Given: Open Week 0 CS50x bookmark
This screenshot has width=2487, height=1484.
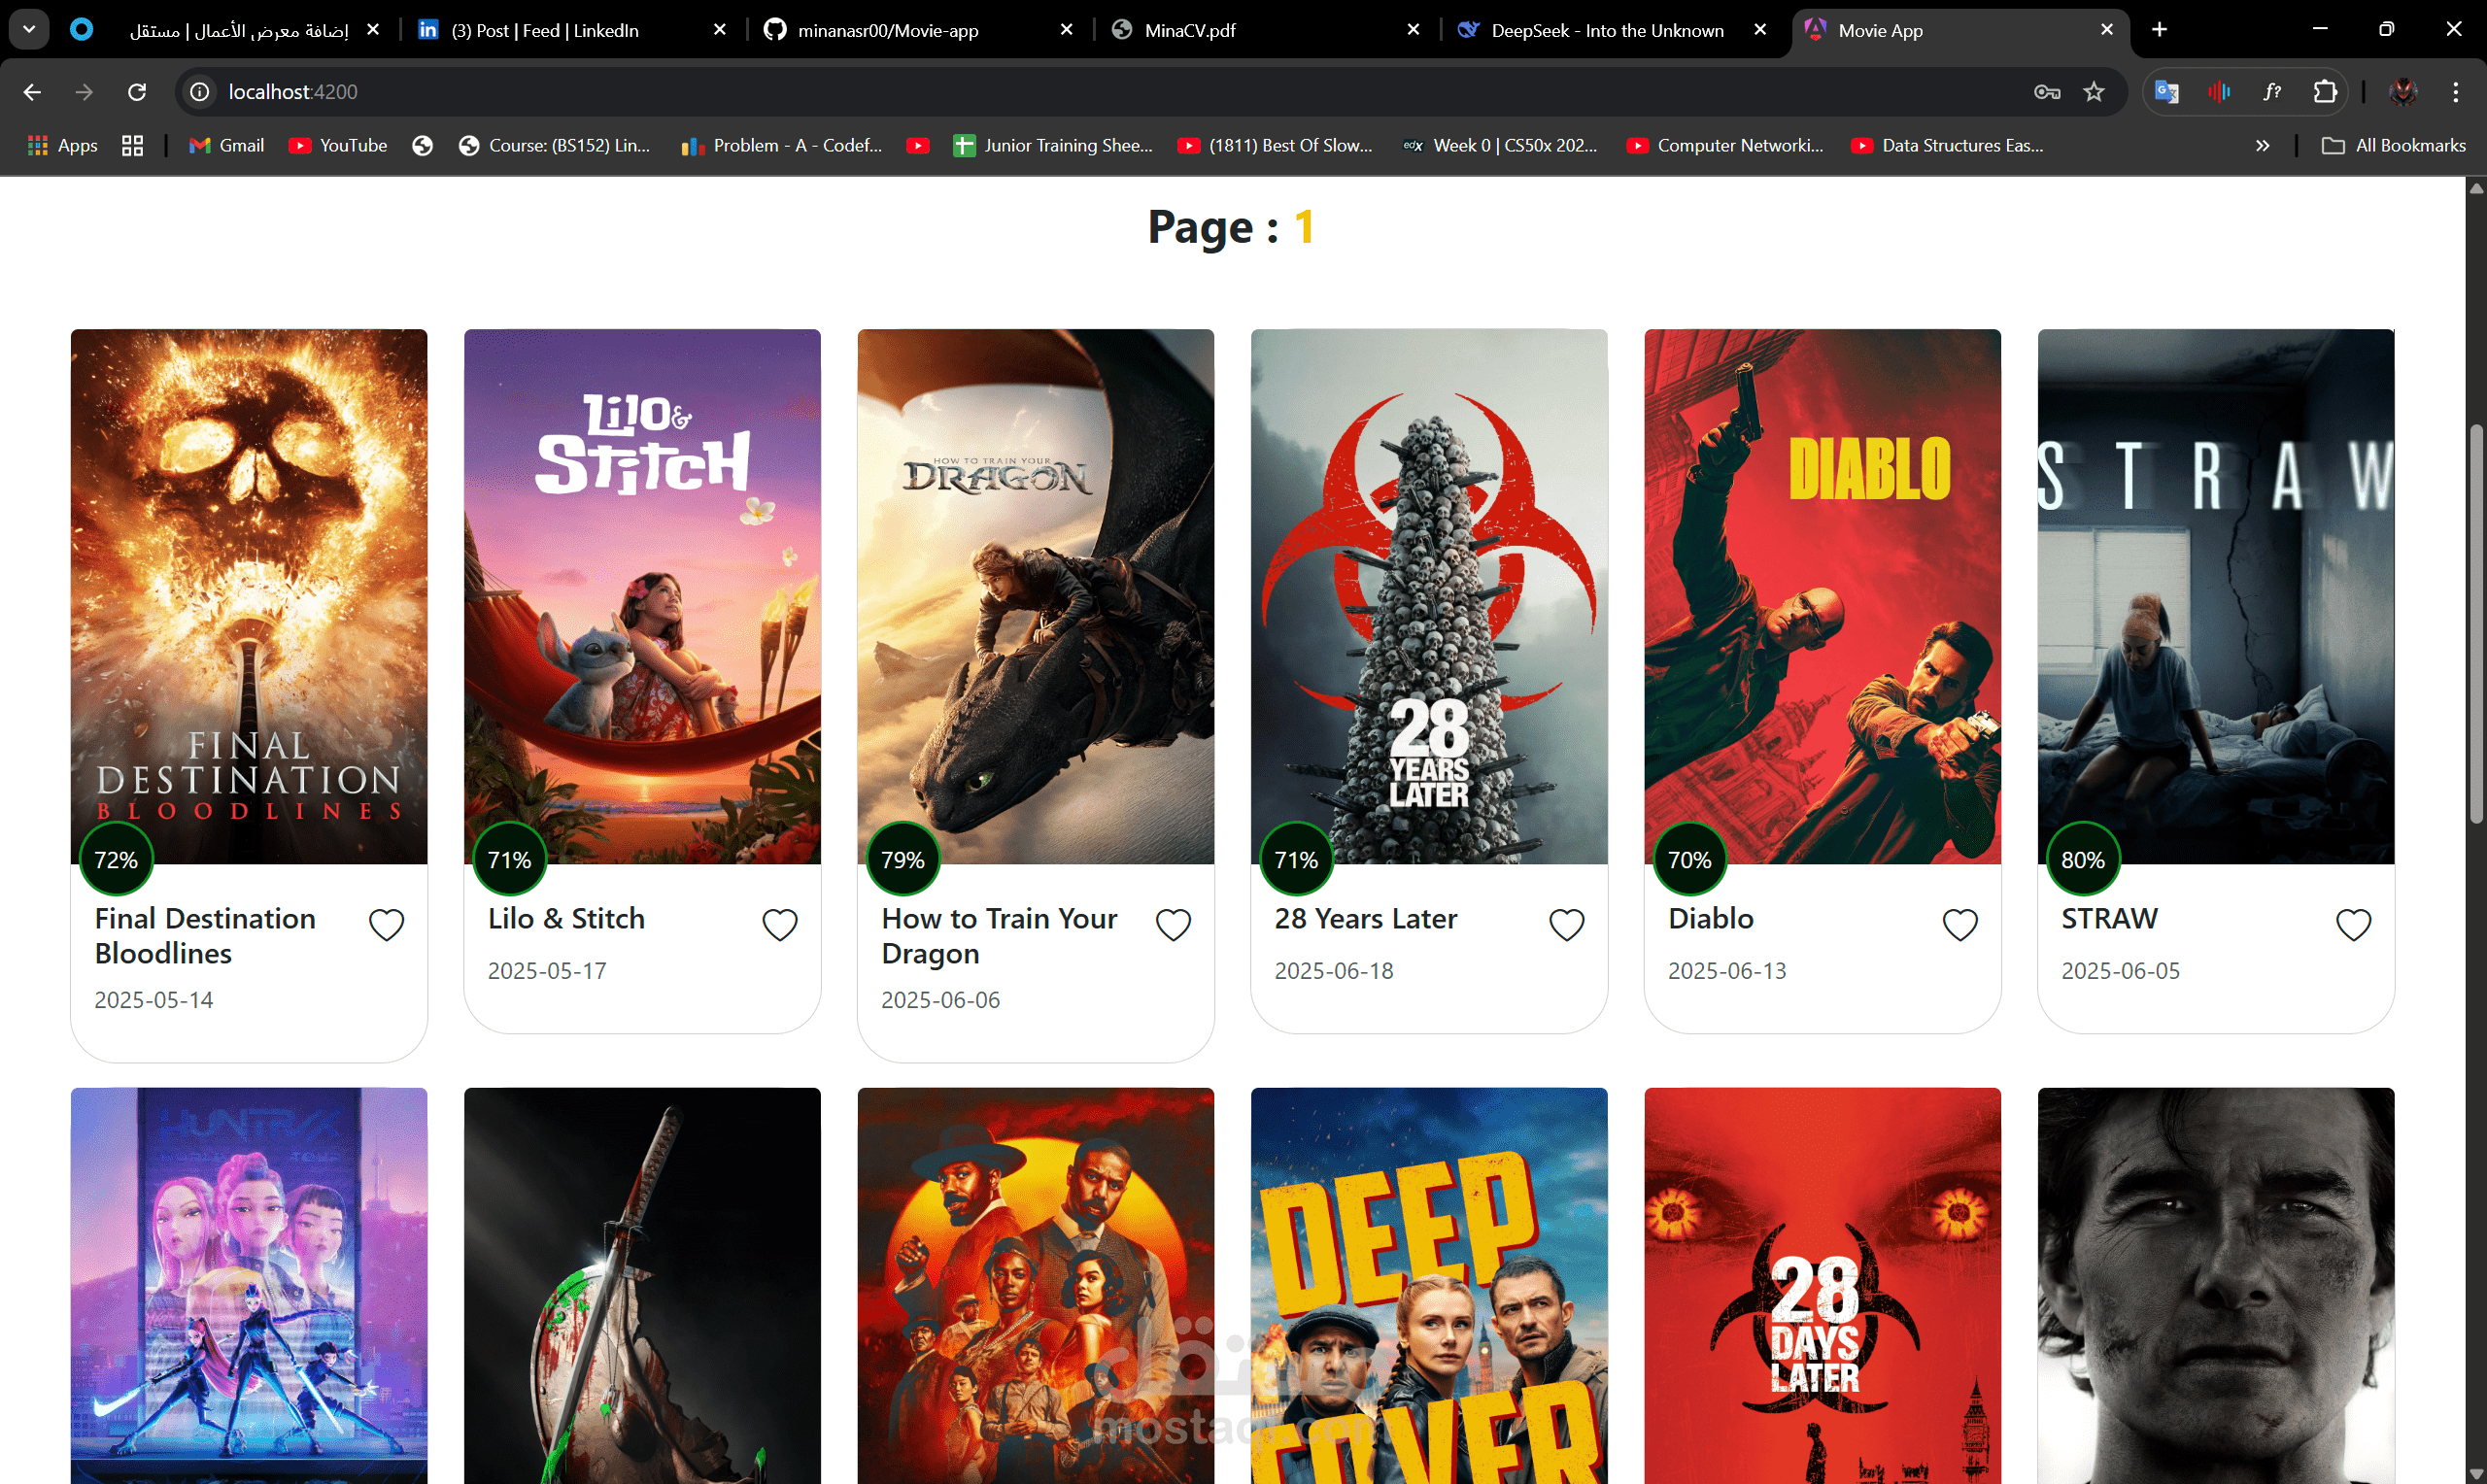Looking at the screenshot, I should coord(1500,146).
